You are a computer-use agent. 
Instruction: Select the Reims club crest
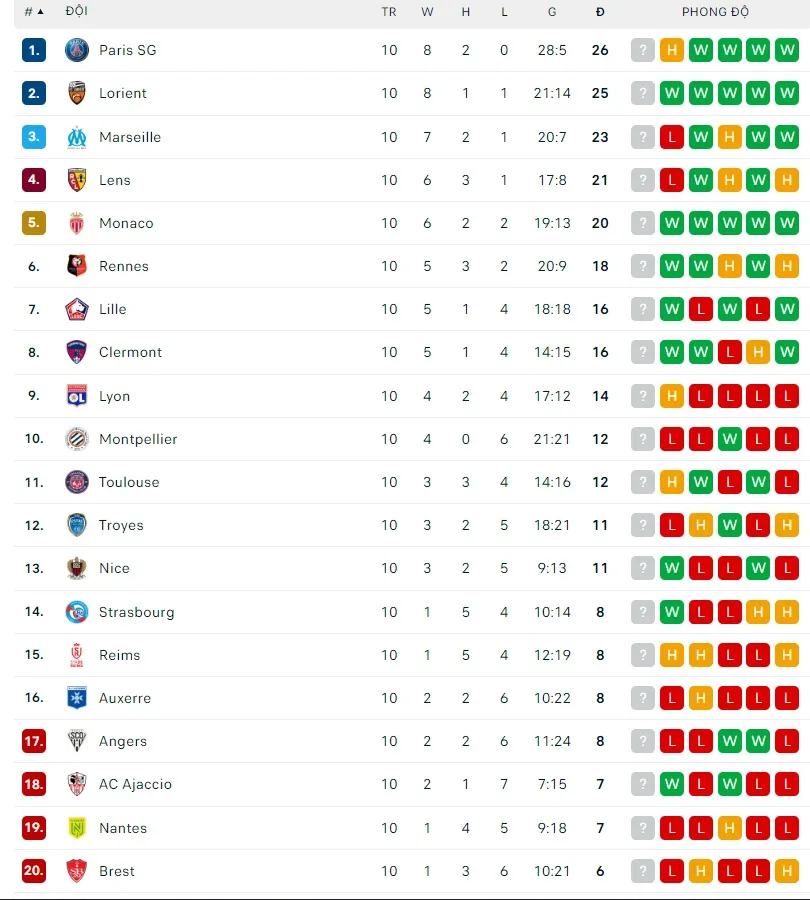(77, 655)
